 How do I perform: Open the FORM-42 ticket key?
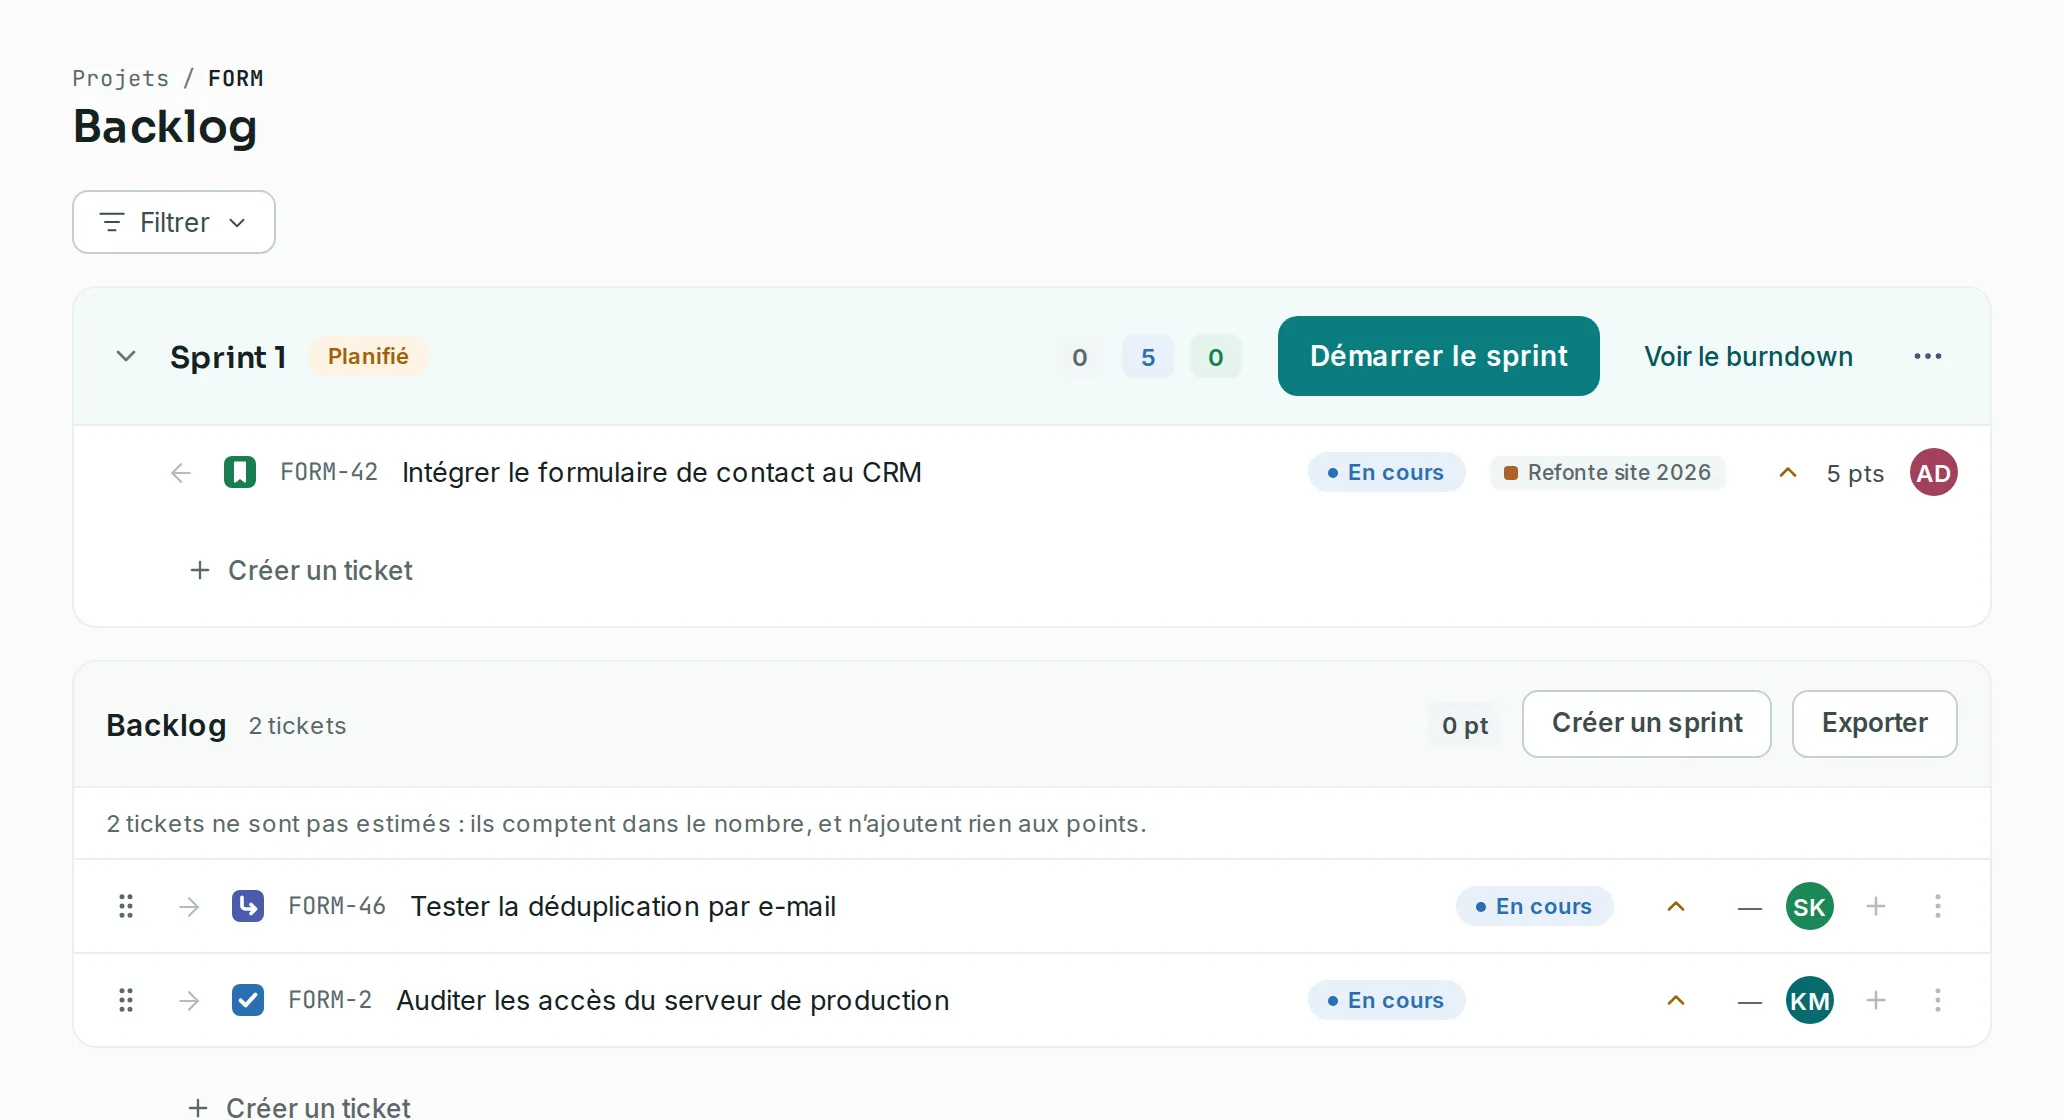[x=329, y=472]
